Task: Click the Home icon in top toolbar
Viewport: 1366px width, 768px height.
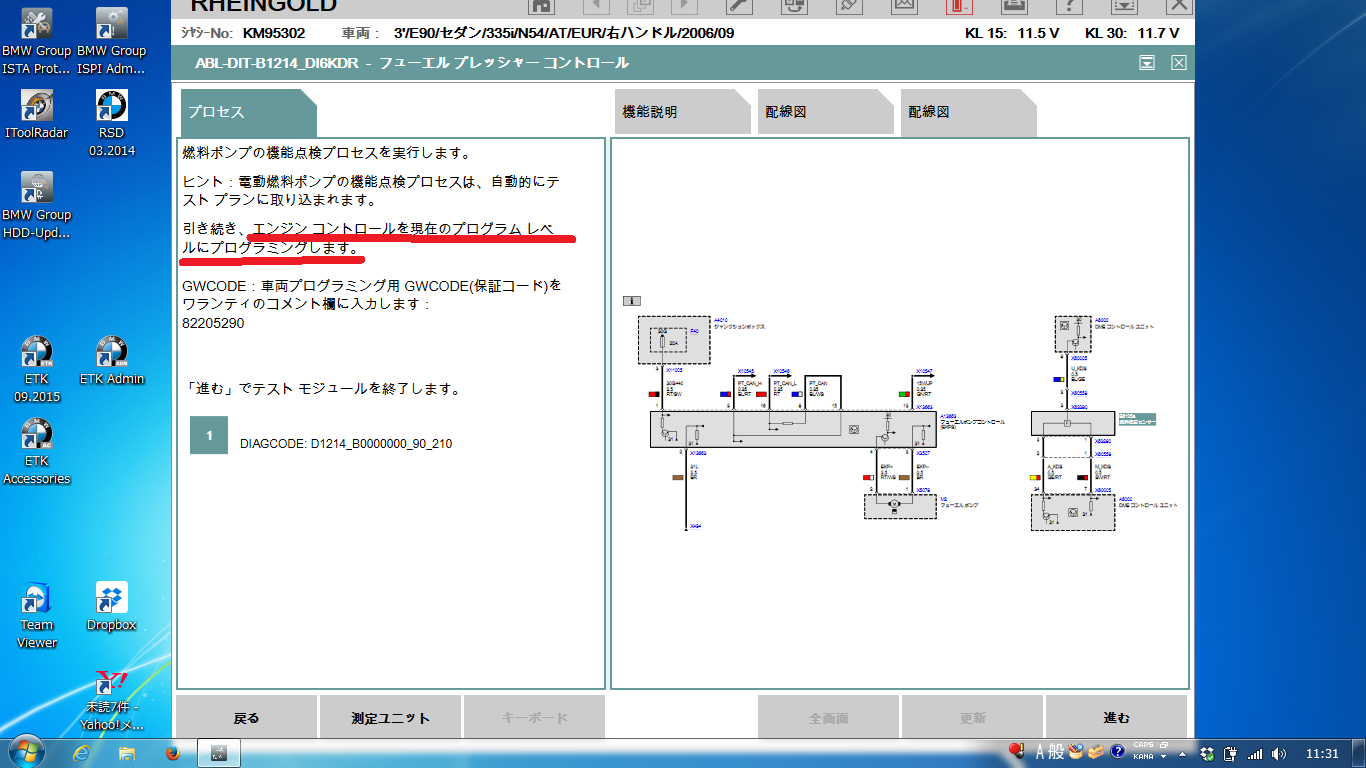Action: (x=541, y=5)
